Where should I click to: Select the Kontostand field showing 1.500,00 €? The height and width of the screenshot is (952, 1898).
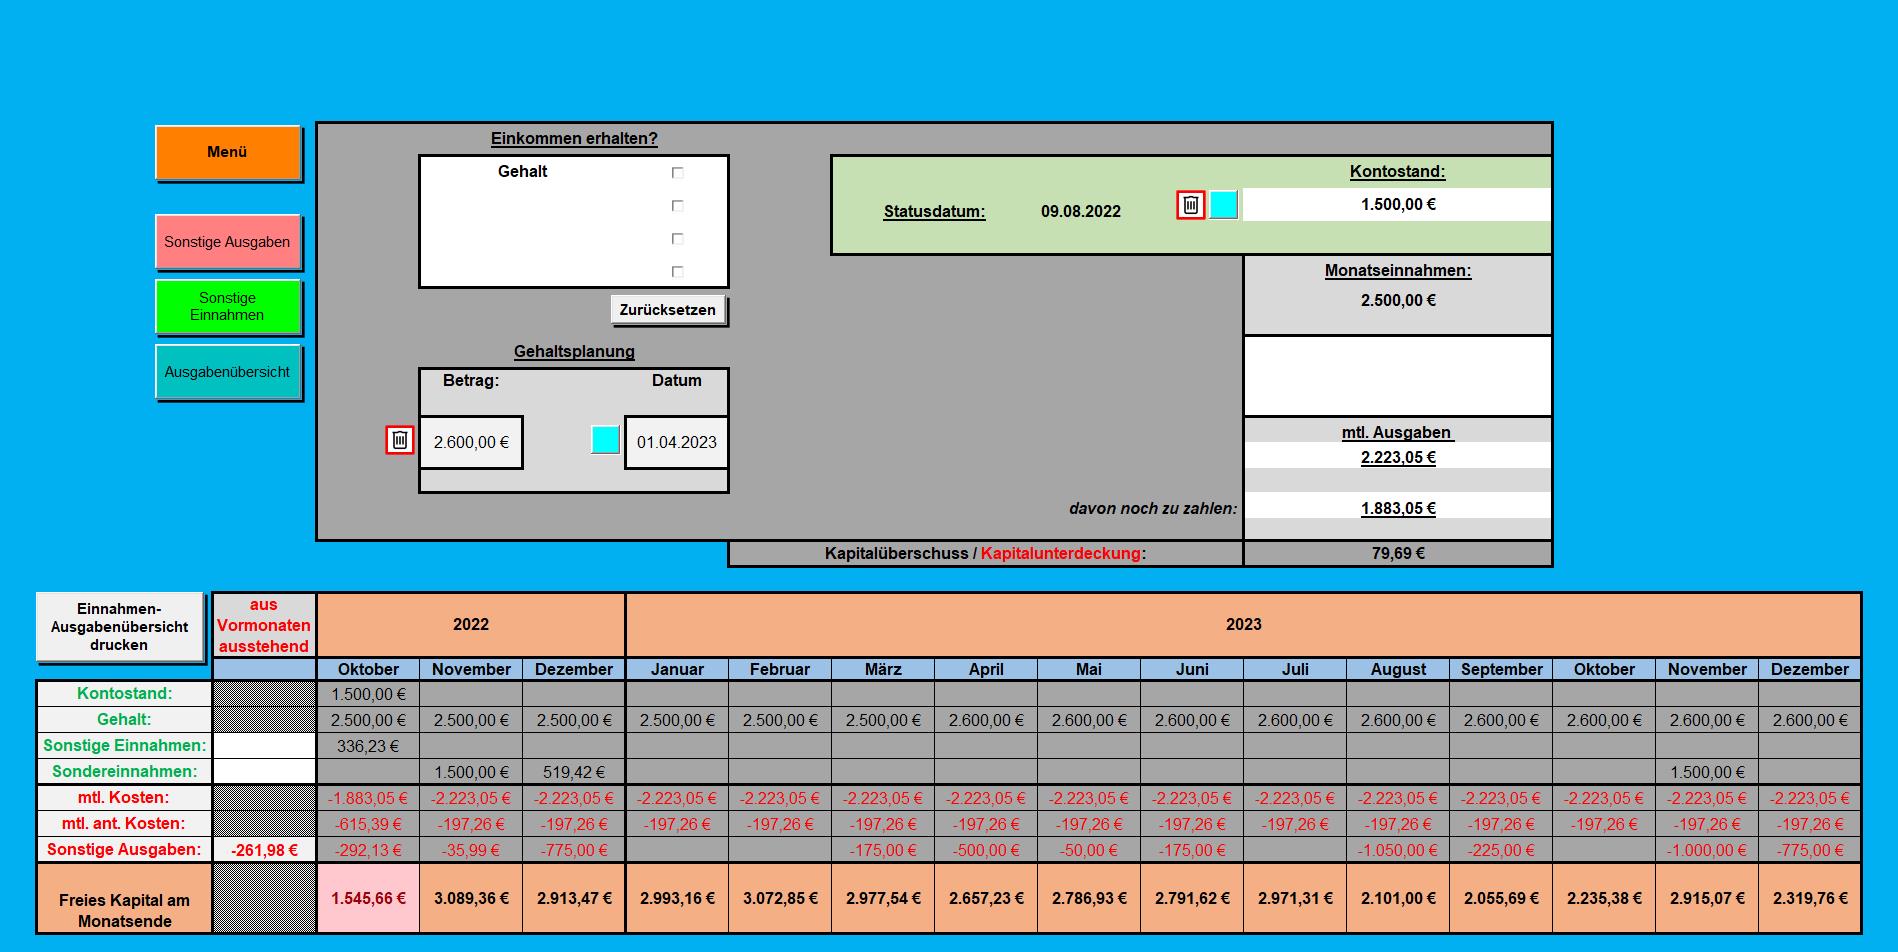(x=1397, y=205)
